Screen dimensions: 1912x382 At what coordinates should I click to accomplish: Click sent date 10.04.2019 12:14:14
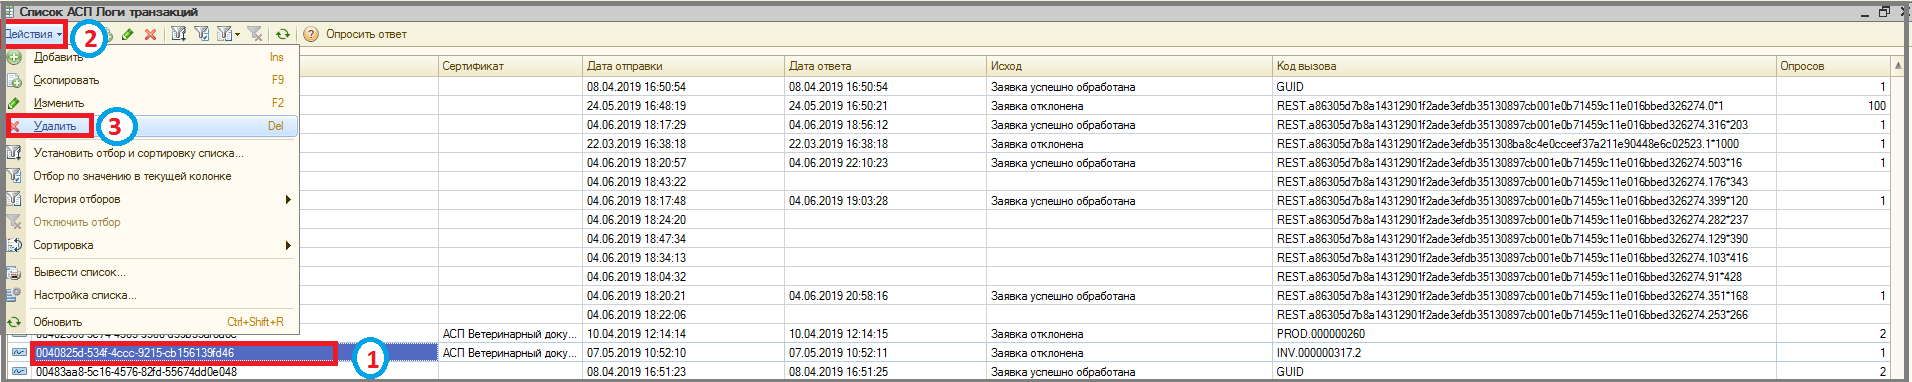[x=636, y=334]
